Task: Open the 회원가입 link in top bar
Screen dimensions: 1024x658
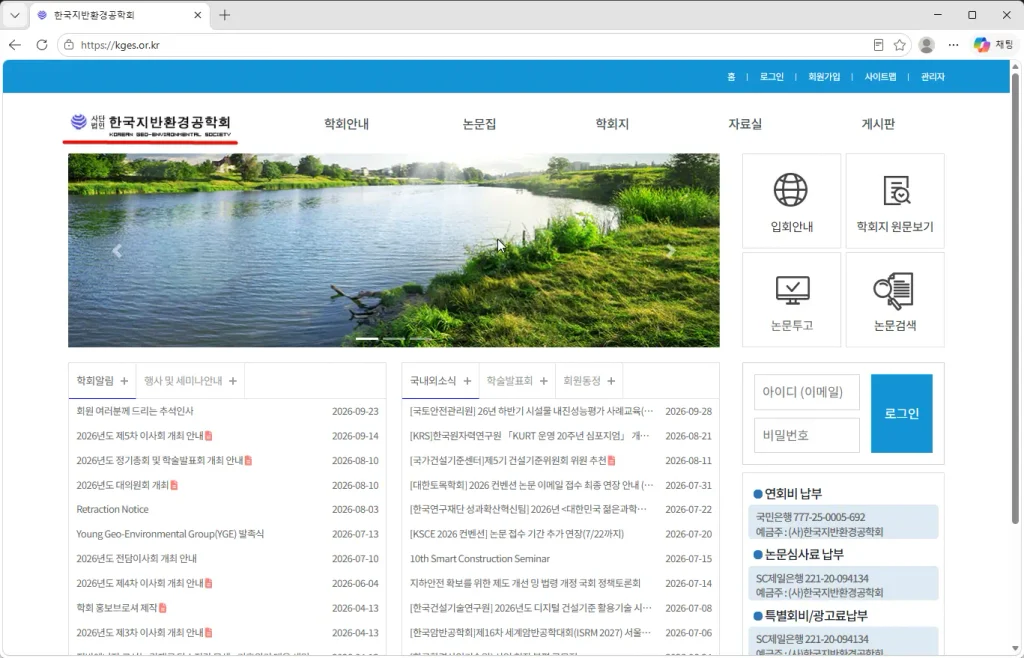Action: tap(824, 76)
